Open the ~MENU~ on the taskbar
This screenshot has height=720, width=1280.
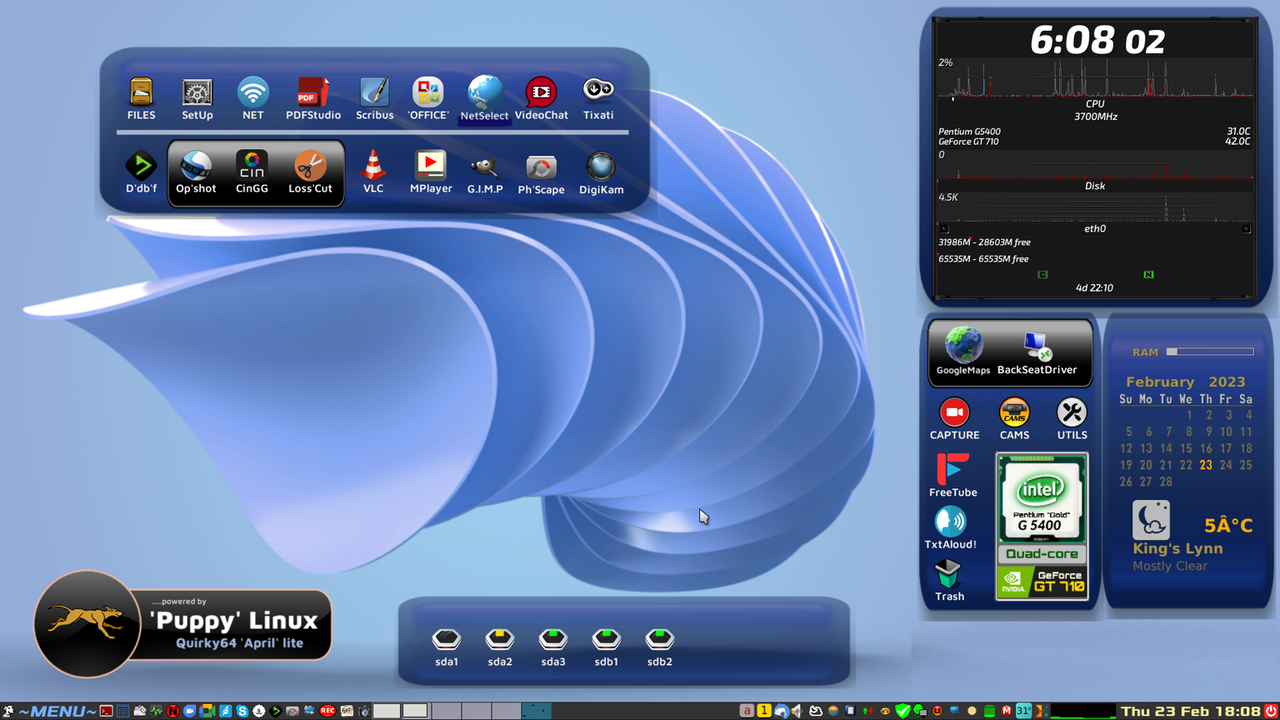[x=55, y=710]
